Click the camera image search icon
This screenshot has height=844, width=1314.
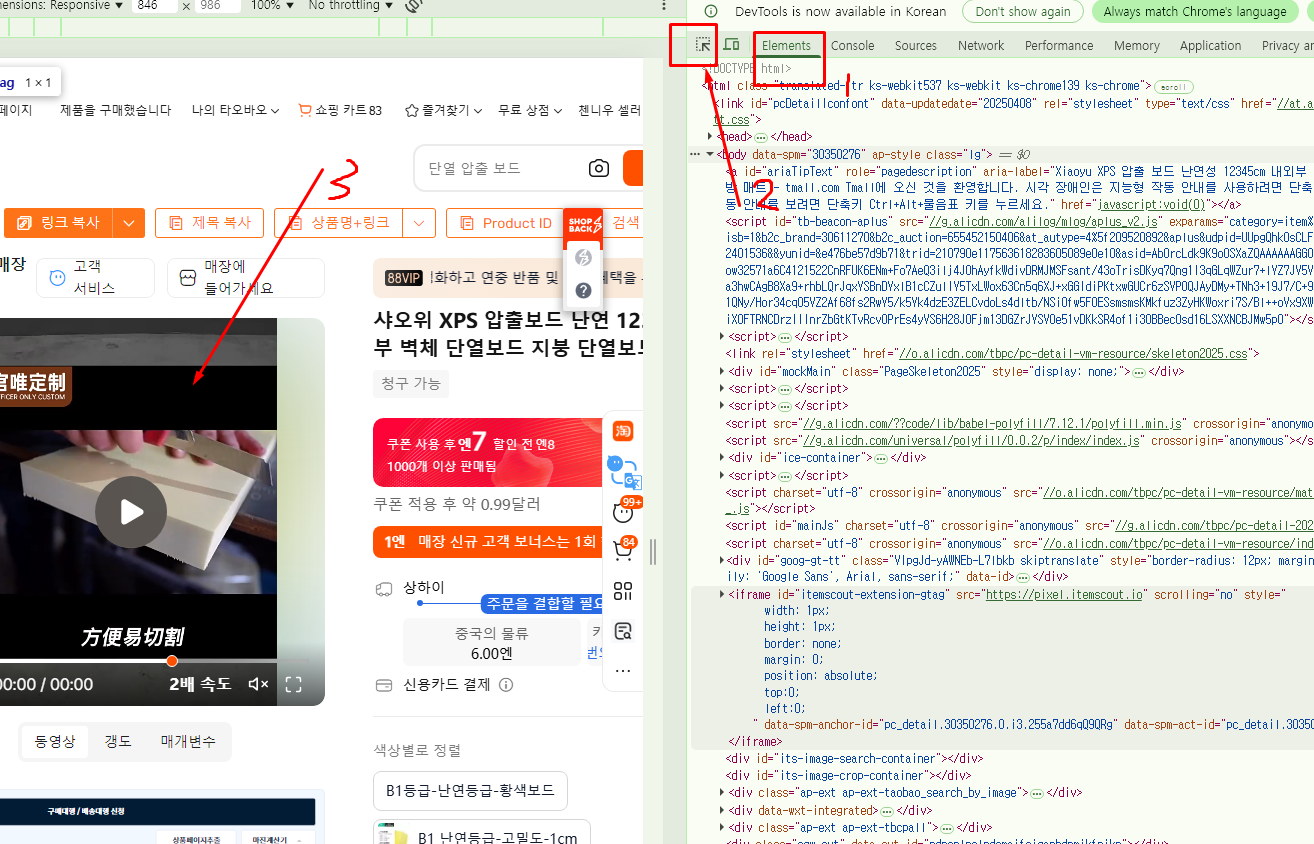click(598, 168)
